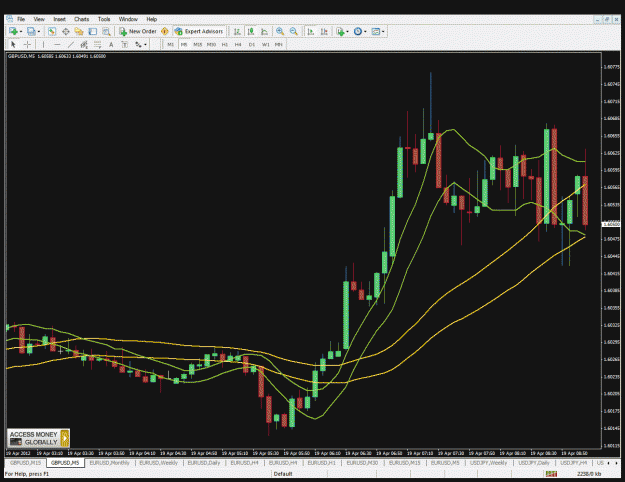Switch to the USDJPY,Weekly chart tab
Screen dimensions: 625x482
(488, 463)
